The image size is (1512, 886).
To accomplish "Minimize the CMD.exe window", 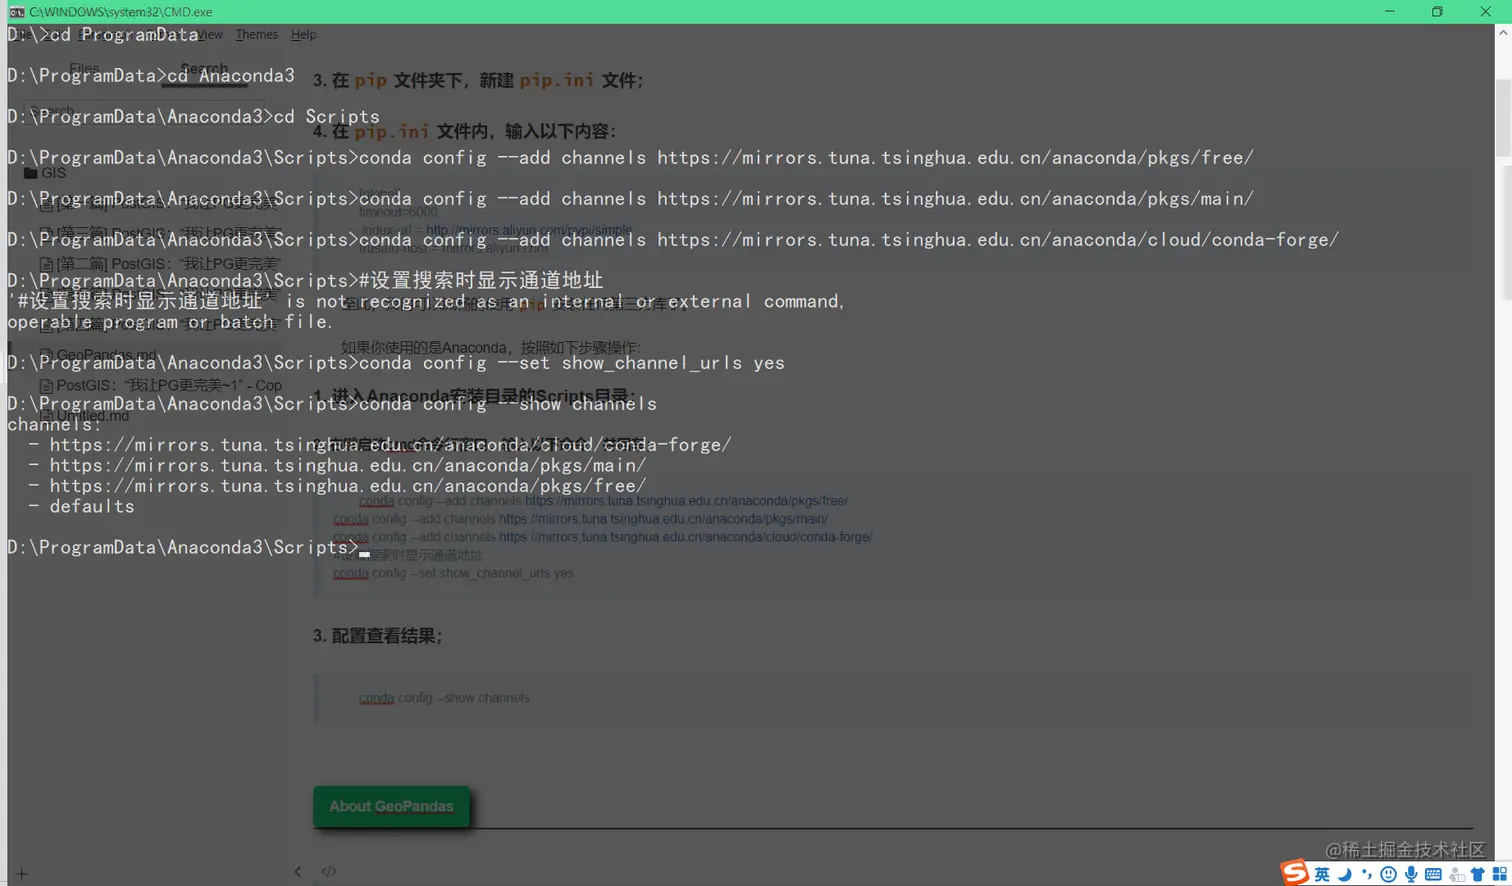I will [x=1389, y=12].
